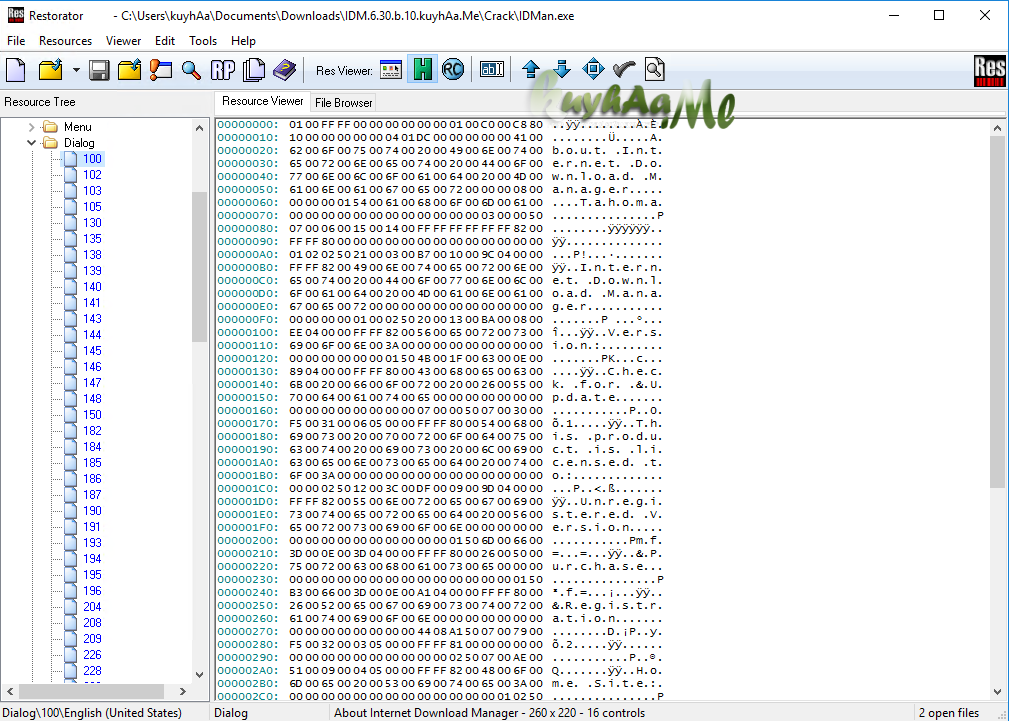Click the tree horizontal scroll right arrow
Screen dimensions: 1009x721
183,691
